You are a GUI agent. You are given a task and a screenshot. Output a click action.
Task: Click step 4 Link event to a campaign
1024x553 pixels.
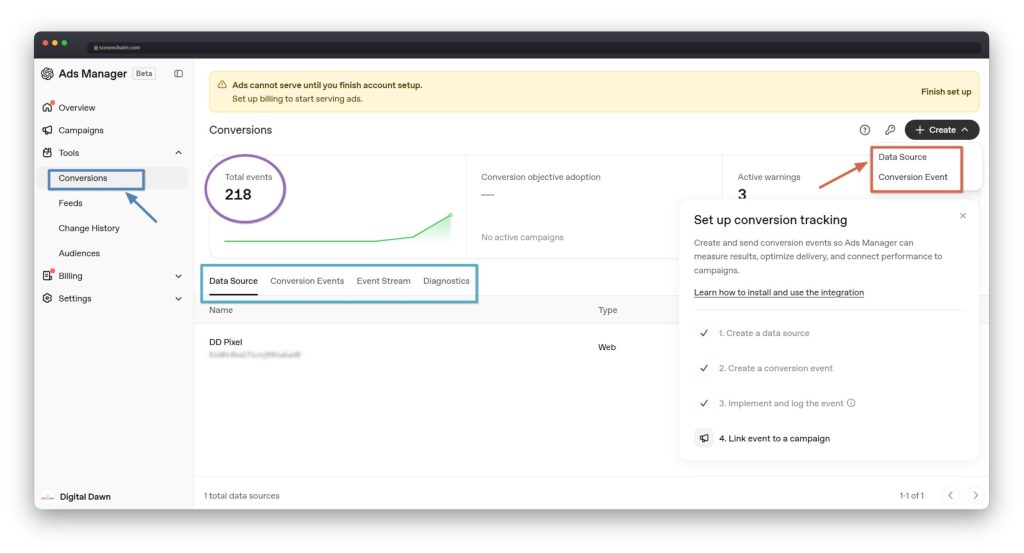click(x=775, y=438)
